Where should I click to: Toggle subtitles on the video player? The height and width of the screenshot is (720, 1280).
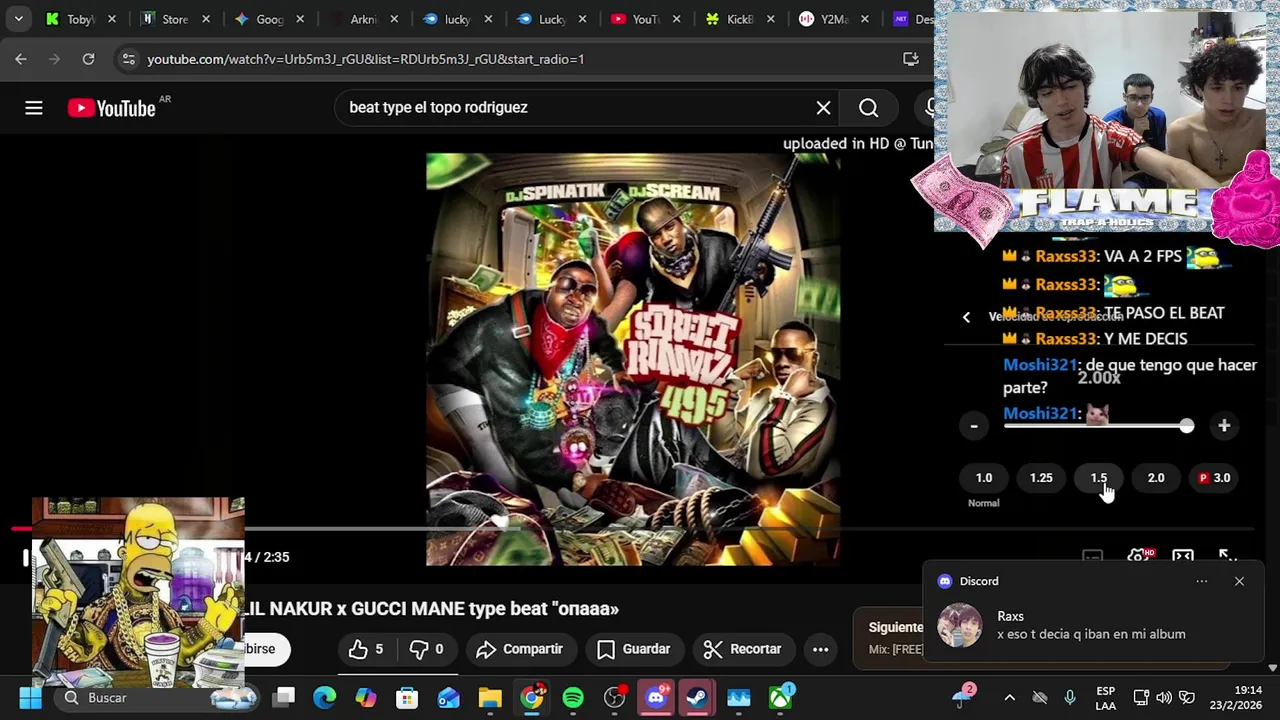(x=1092, y=557)
